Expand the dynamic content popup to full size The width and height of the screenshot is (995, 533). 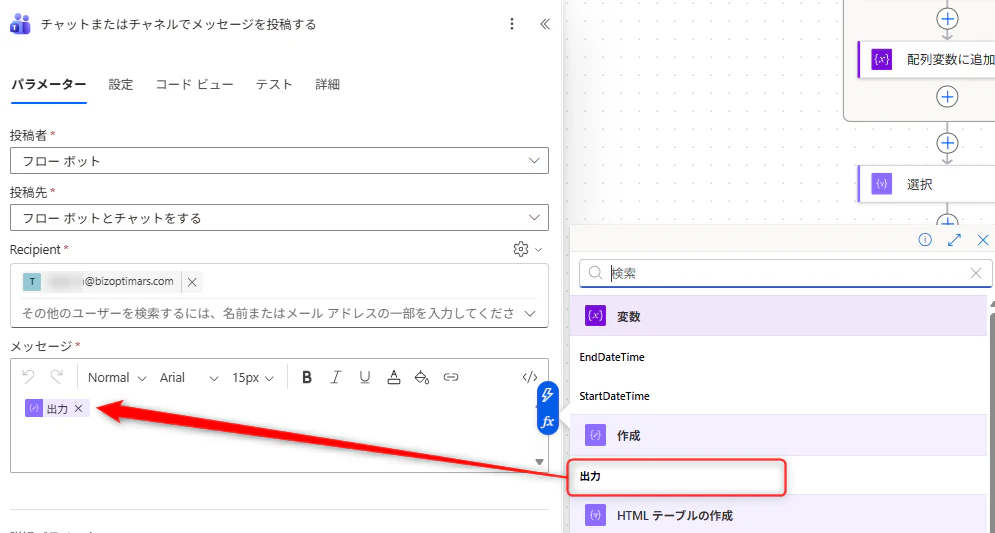954,240
